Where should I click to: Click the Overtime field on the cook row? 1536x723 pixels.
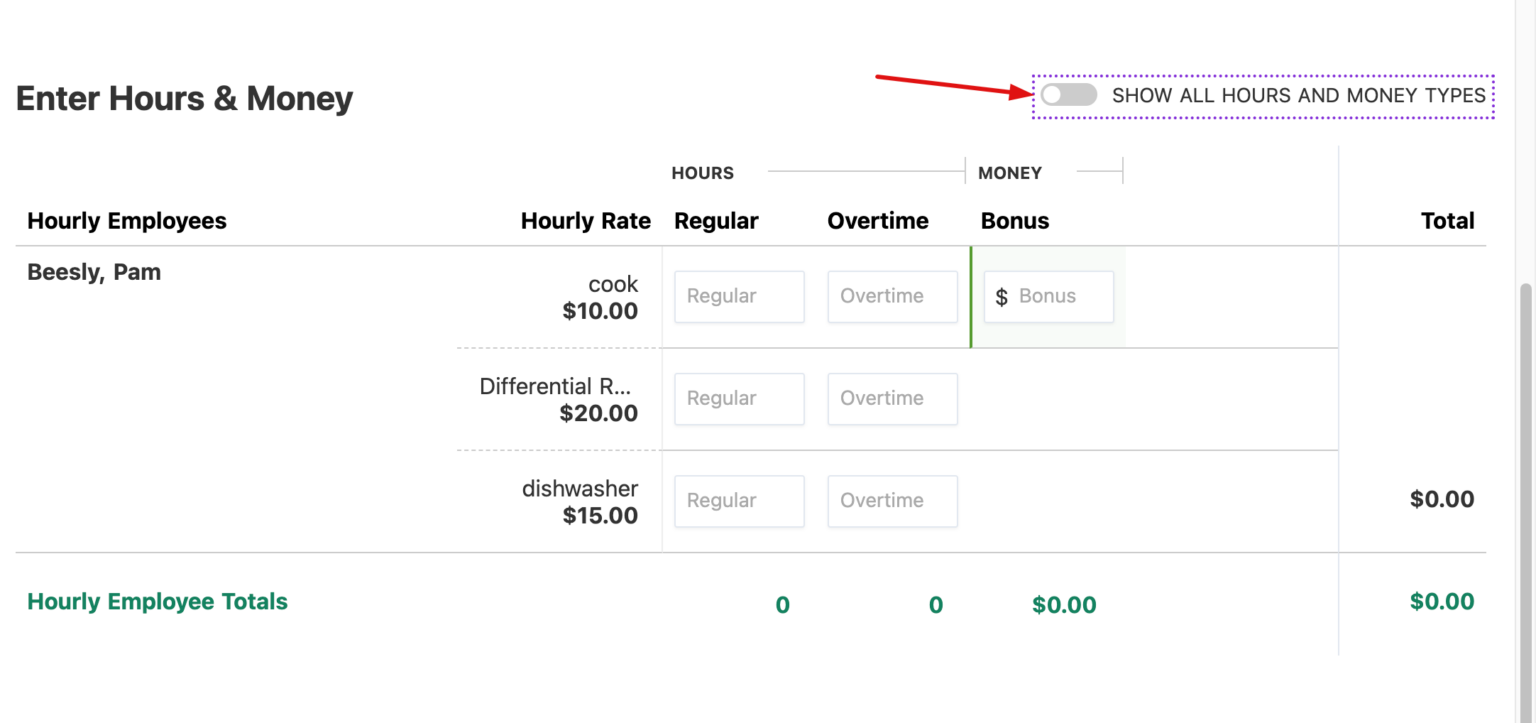coord(892,296)
